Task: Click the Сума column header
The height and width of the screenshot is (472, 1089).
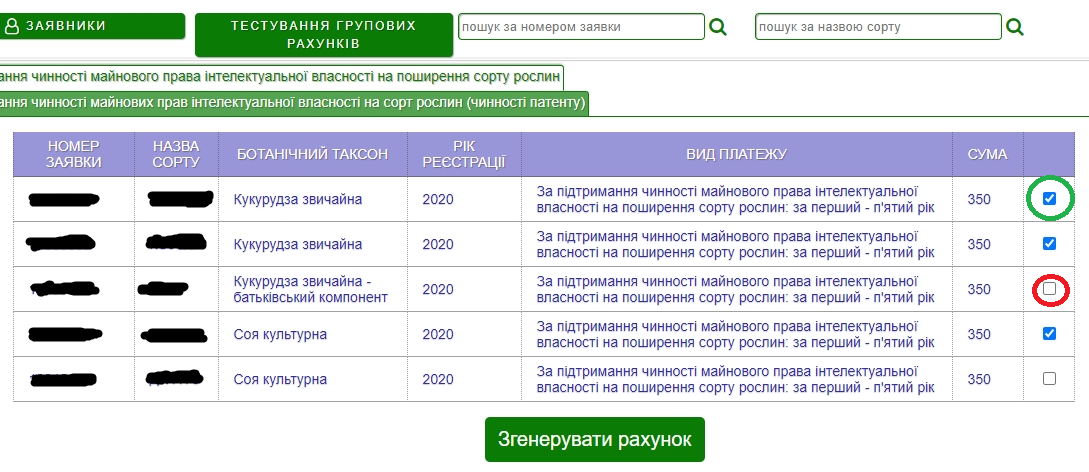Action: 987,154
